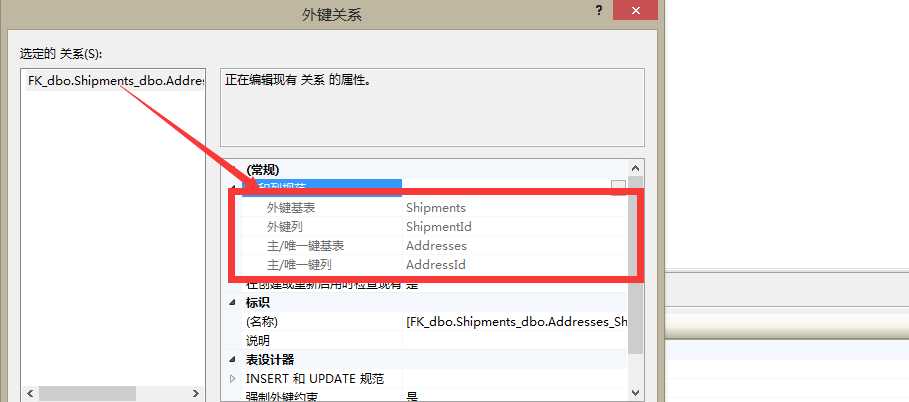This screenshot has width=909, height=402.
Task: Collapse the 标识 category
Action: (x=233, y=302)
